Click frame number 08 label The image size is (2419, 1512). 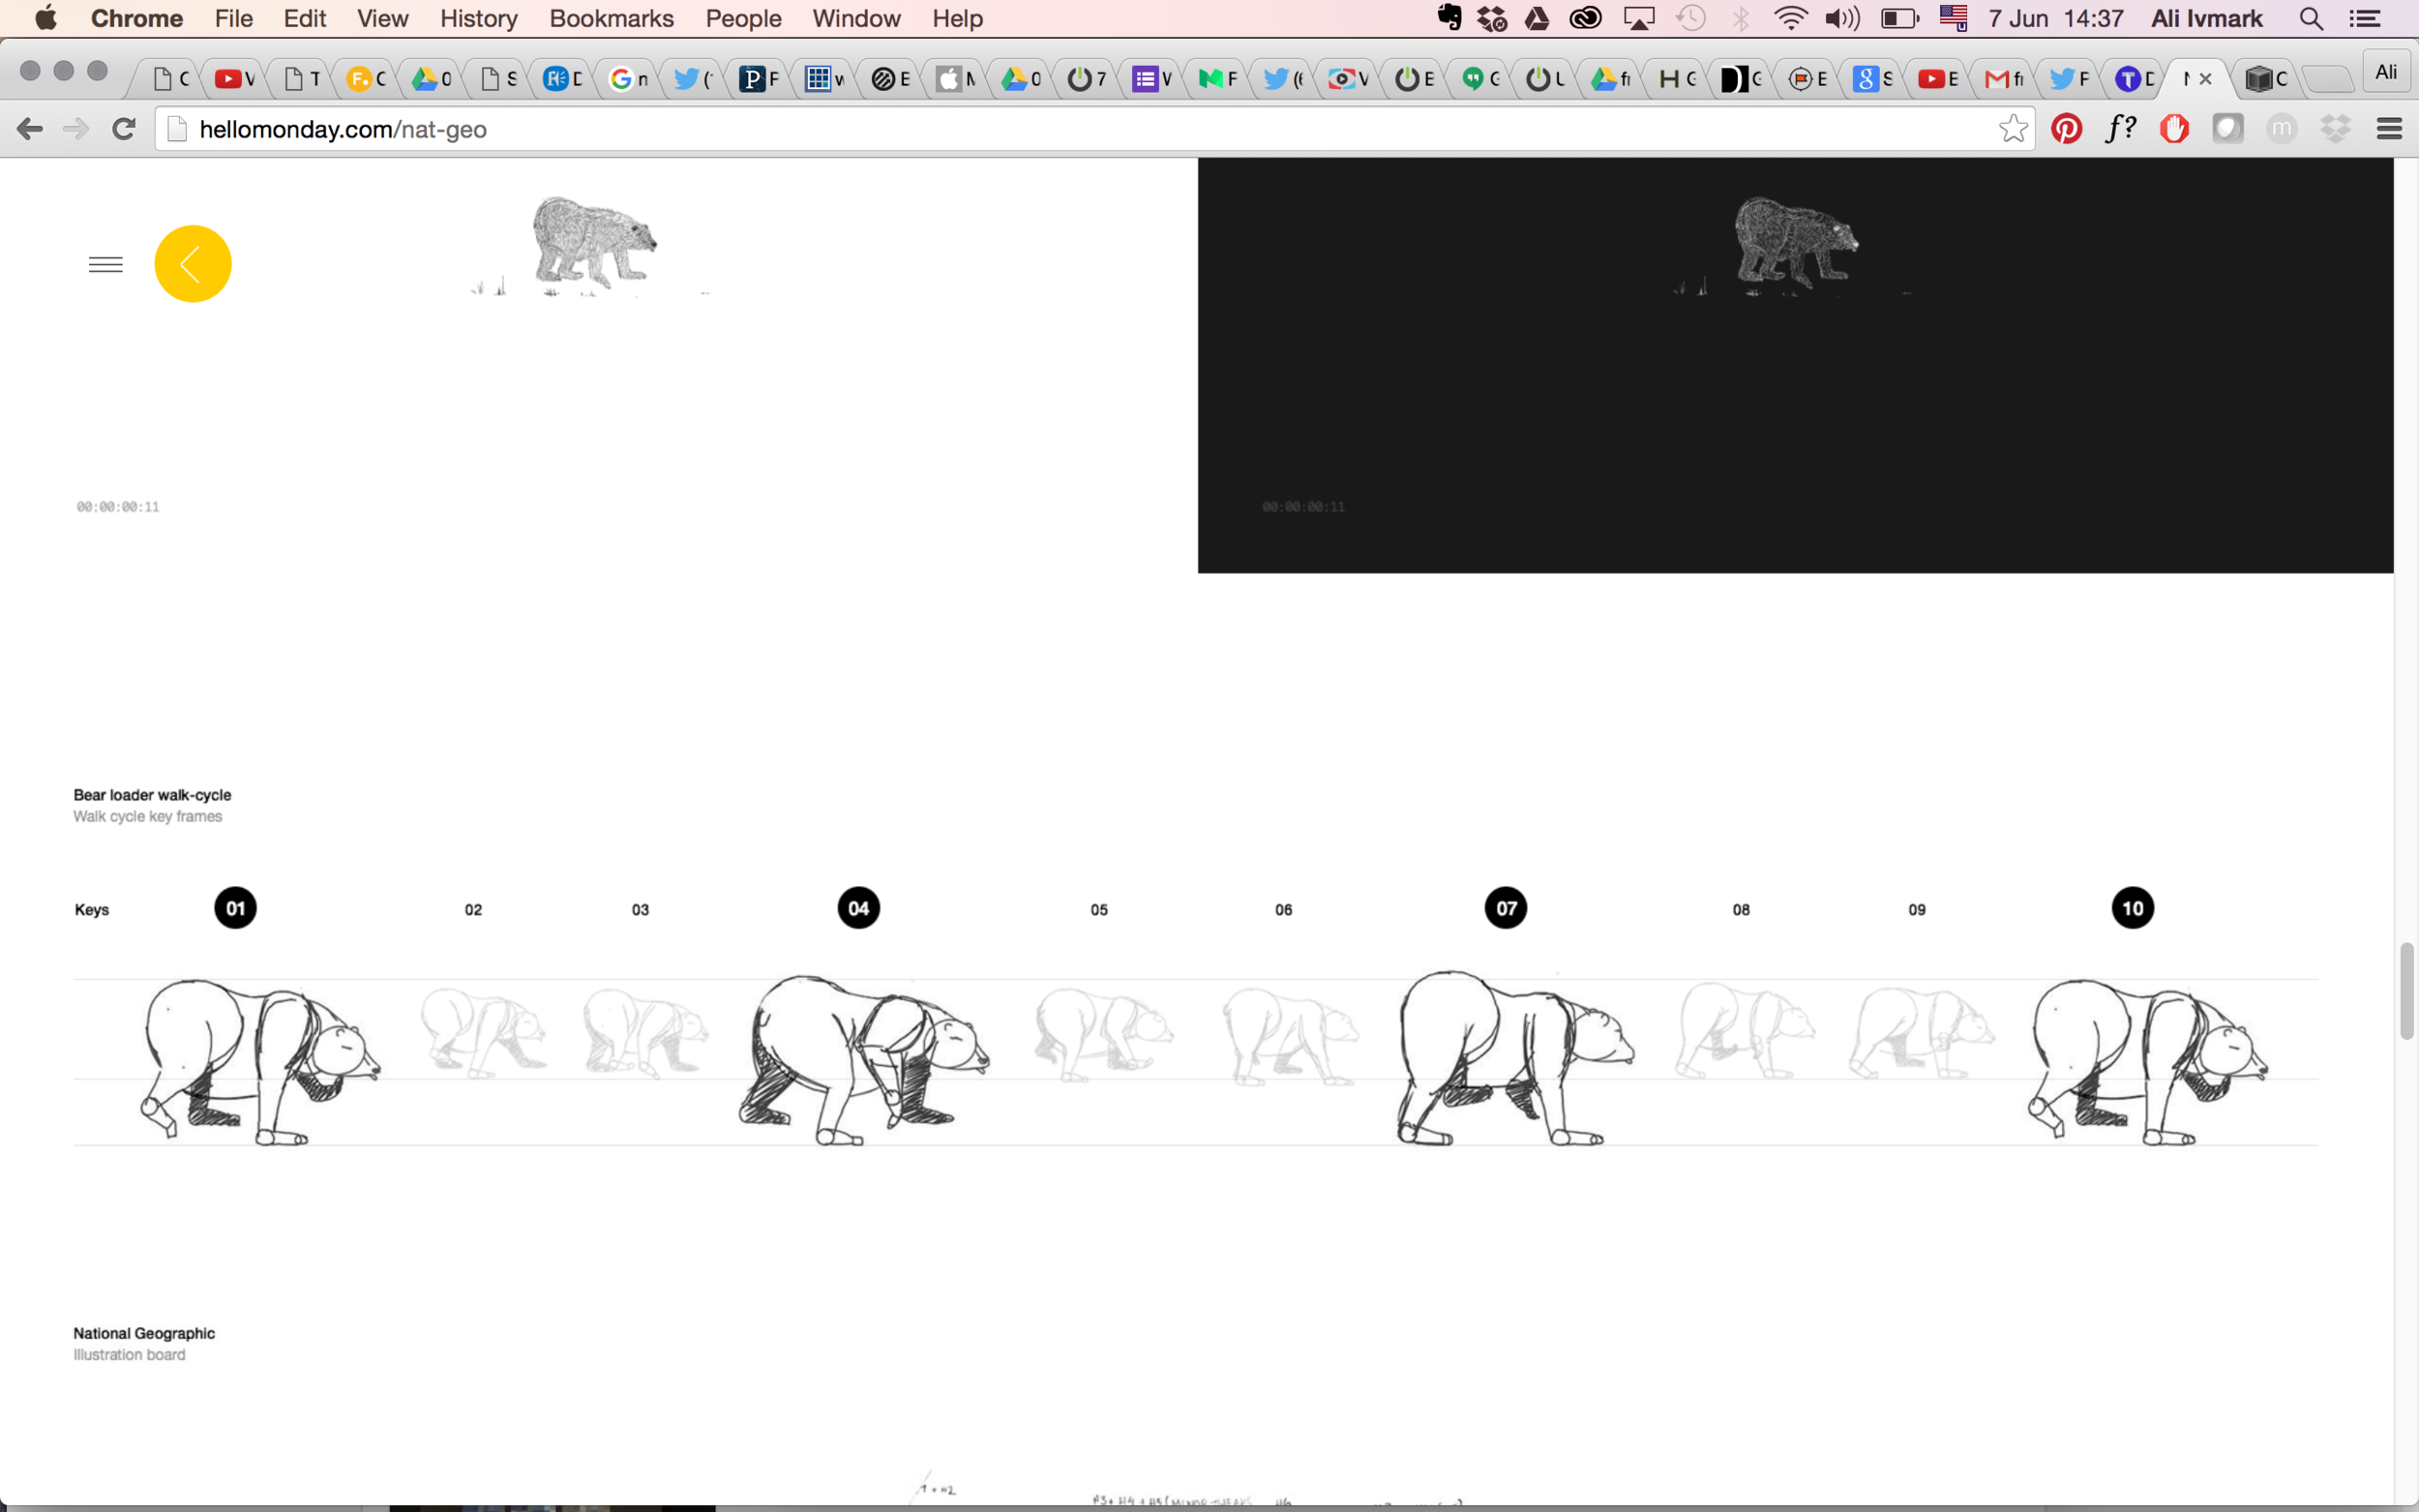click(x=1741, y=909)
